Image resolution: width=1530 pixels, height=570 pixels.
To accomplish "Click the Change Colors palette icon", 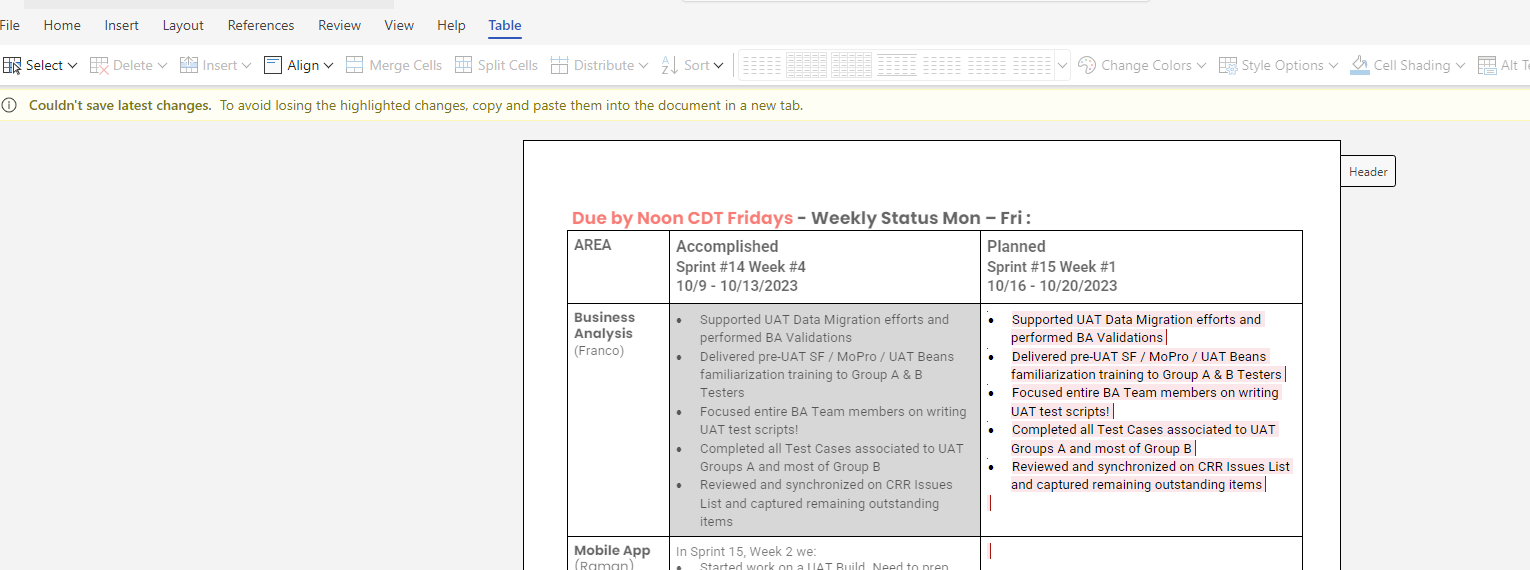I will [x=1087, y=65].
